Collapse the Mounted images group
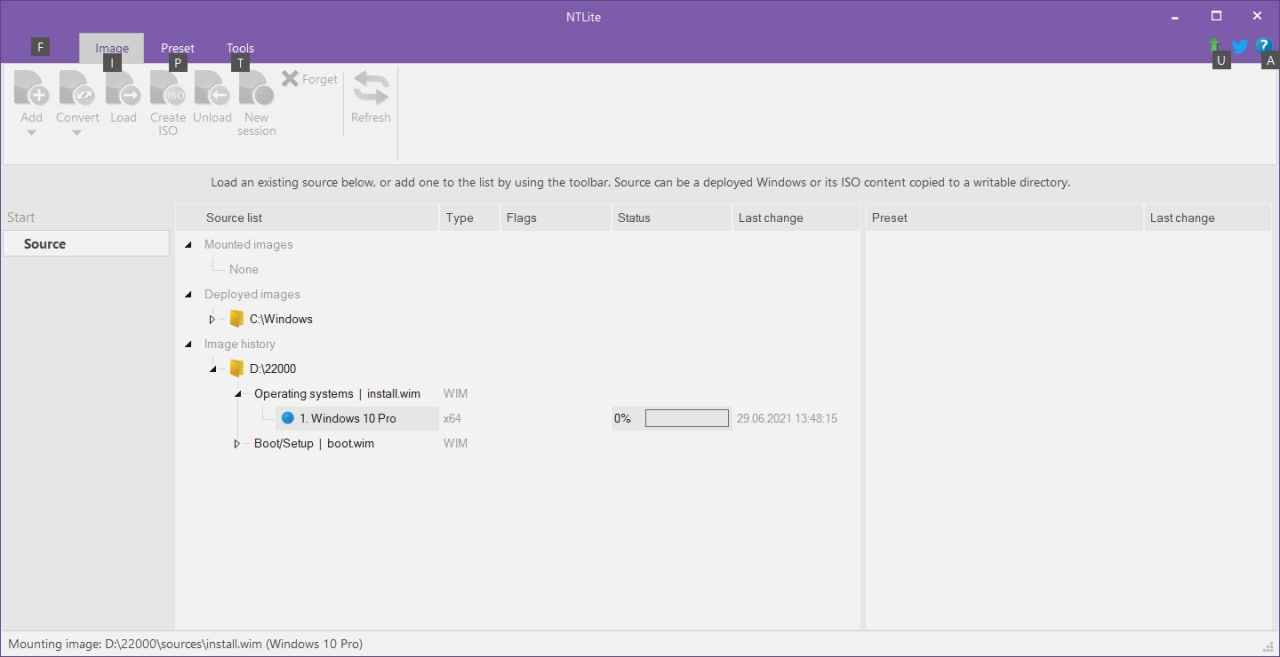Viewport: 1280px width, 657px height. [x=189, y=244]
